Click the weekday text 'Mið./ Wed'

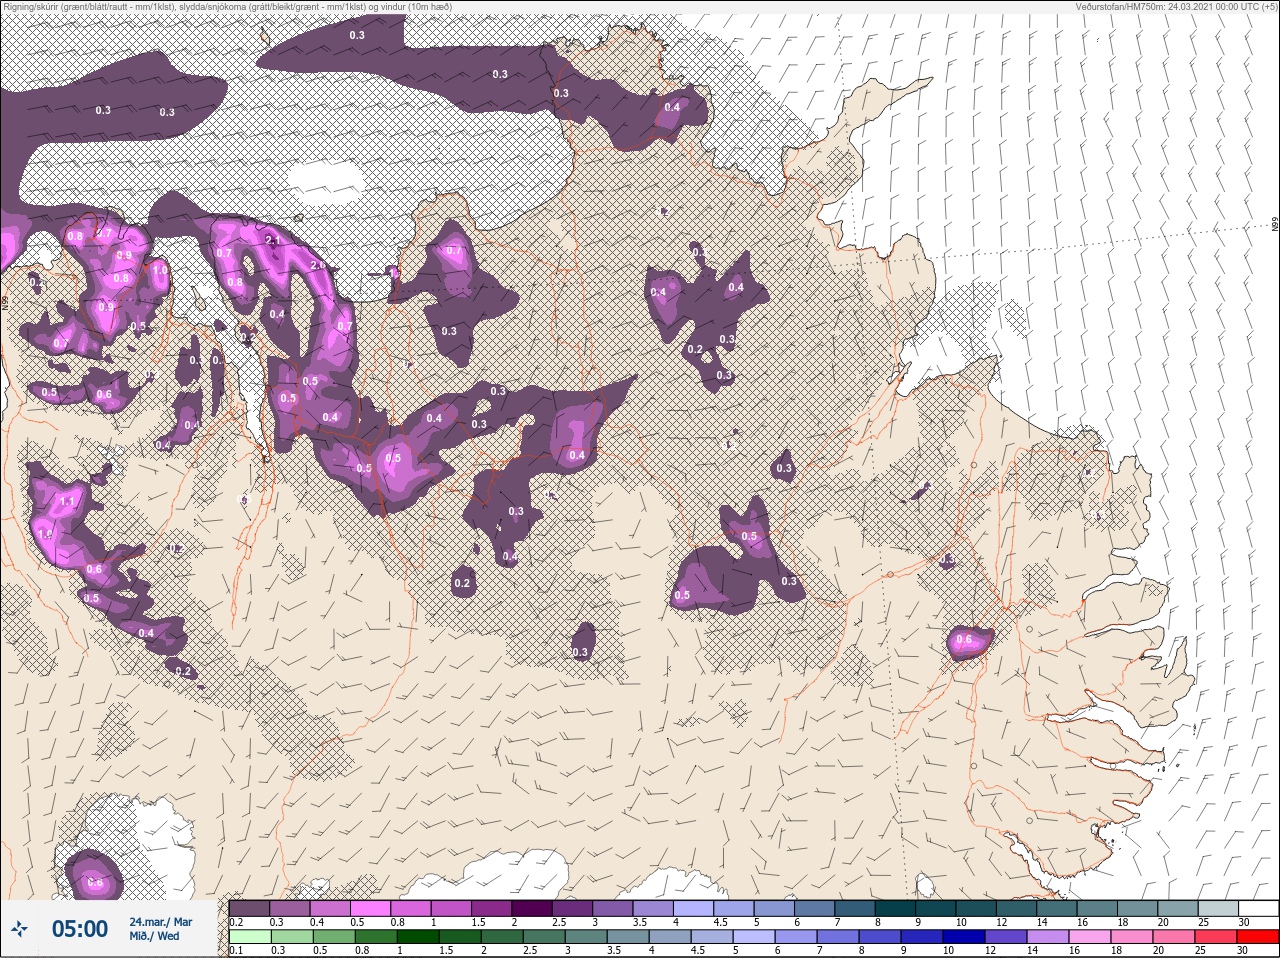pyautogui.click(x=155, y=936)
